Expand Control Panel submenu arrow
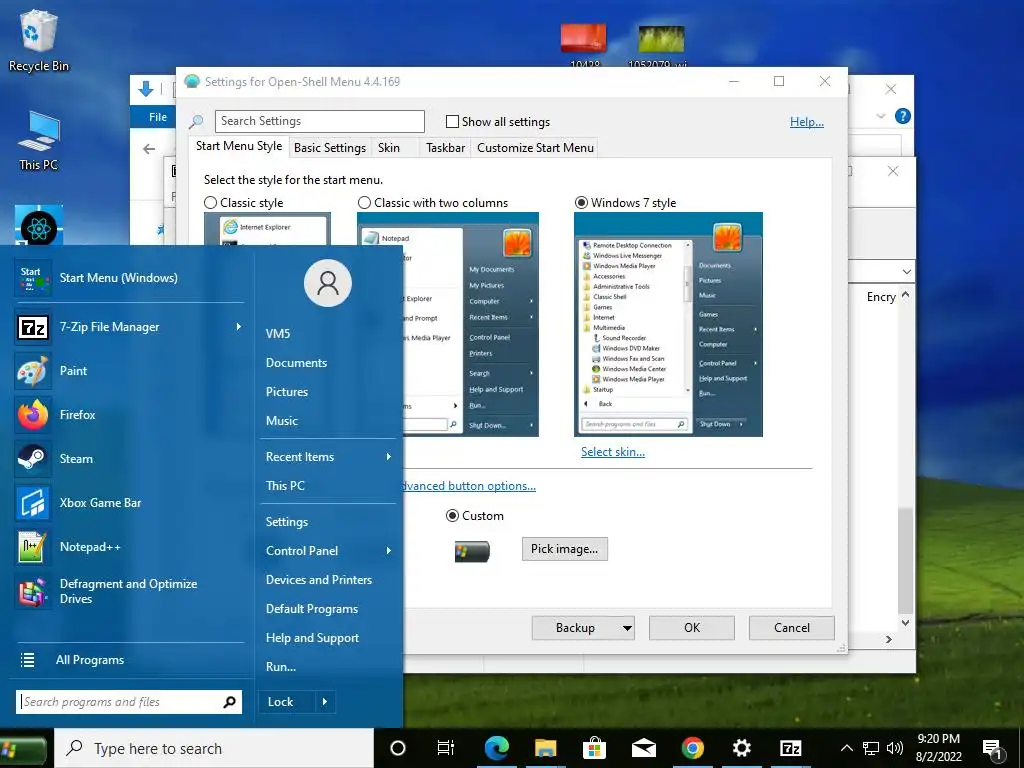1024x768 pixels. click(x=389, y=551)
